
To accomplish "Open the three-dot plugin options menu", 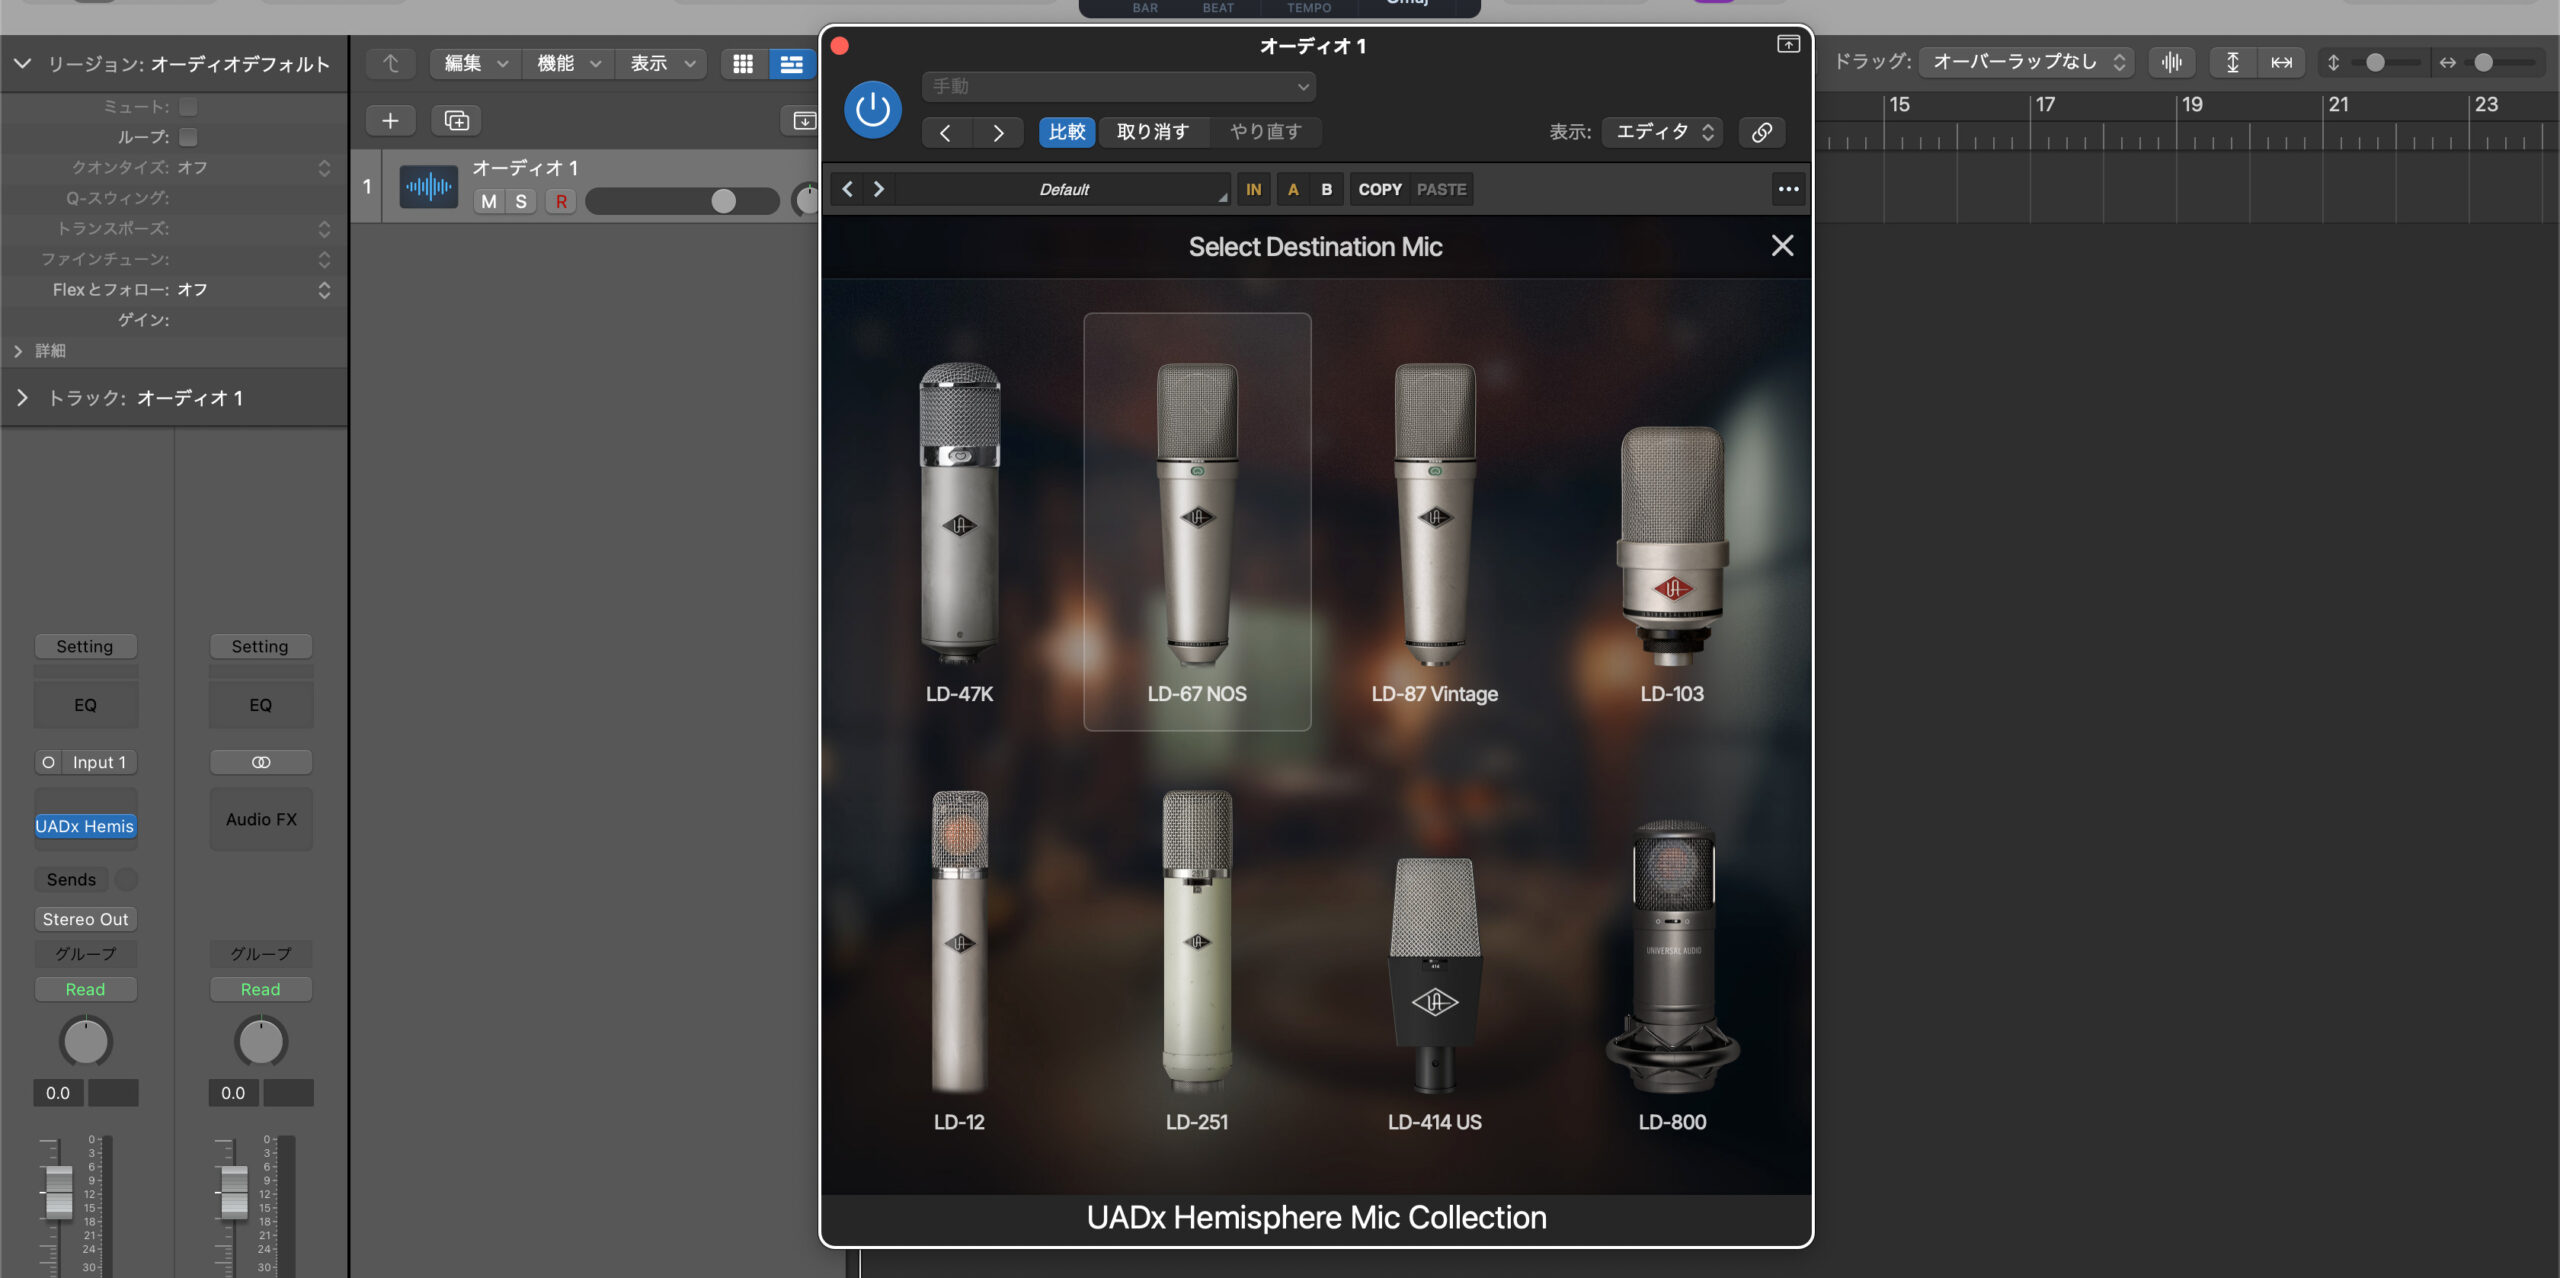I will 1788,189.
